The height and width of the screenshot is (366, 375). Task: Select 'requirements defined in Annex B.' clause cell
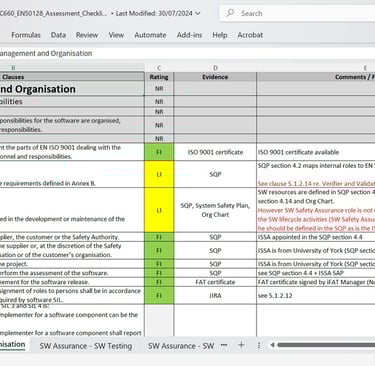click(72, 174)
